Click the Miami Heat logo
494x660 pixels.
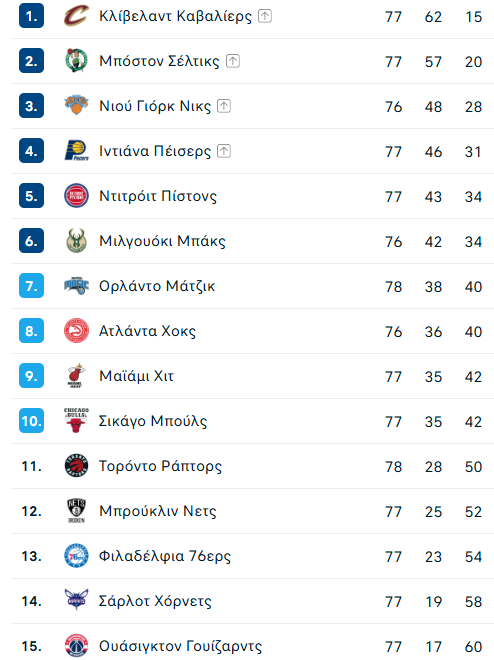76,376
